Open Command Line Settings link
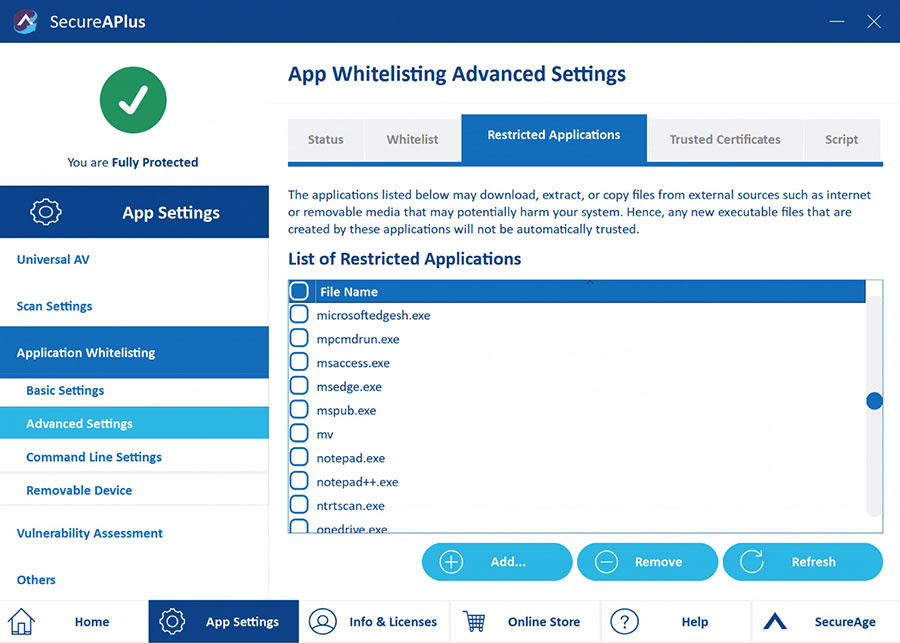 coord(94,457)
